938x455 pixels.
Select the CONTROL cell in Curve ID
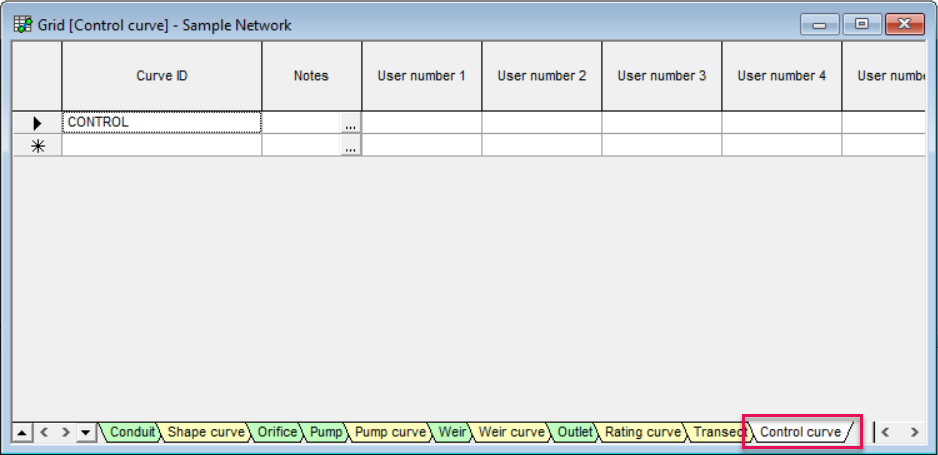(x=162, y=123)
